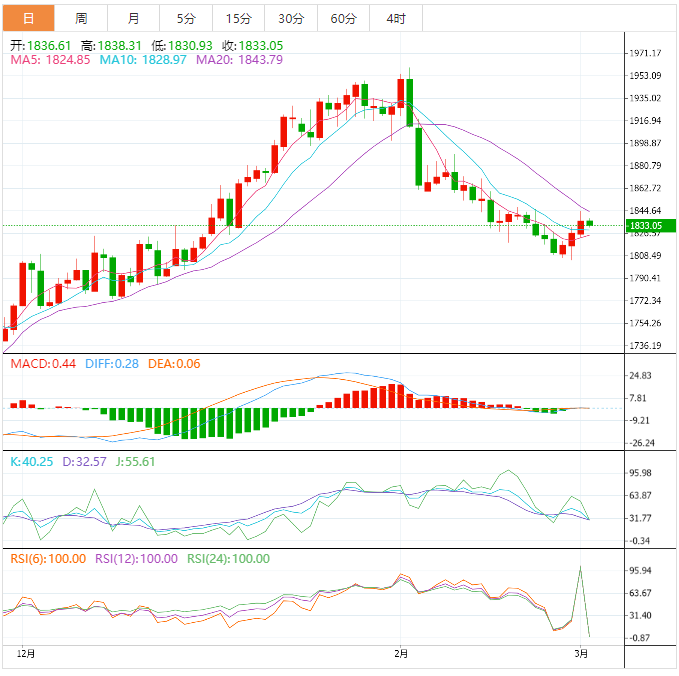
Task: Click the 1953.09 price axis label
Action: coord(645,75)
